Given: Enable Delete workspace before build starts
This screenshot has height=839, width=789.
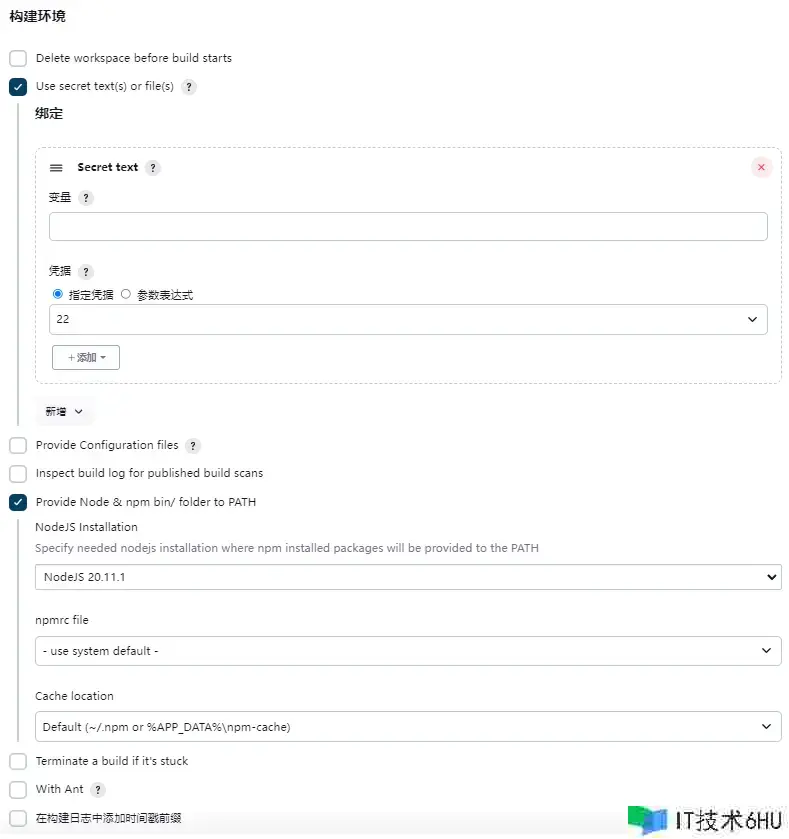Looking at the screenshot, I should pyautogui.click(x=18, y=59).
